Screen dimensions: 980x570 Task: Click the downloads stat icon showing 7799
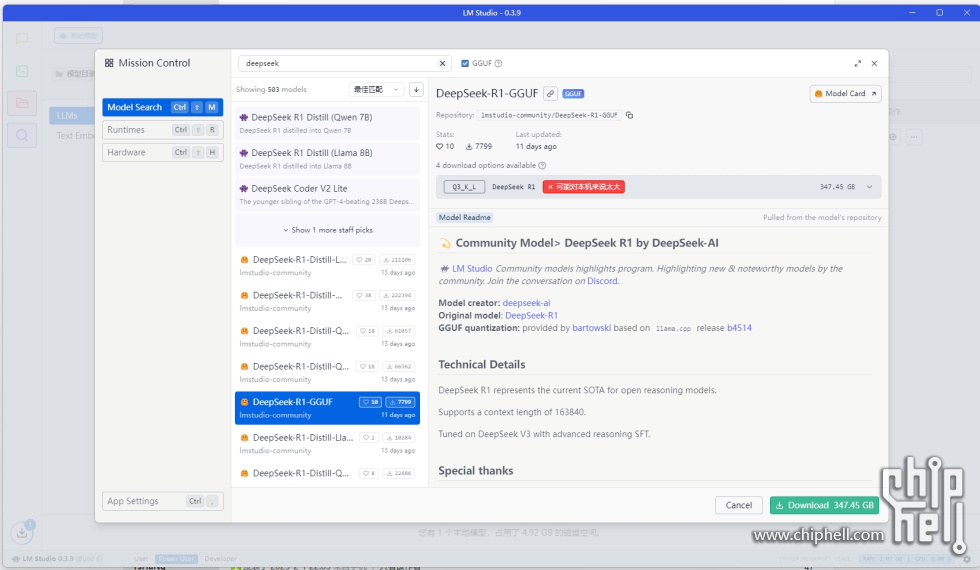pyautogui.click(x=469, y=146)
